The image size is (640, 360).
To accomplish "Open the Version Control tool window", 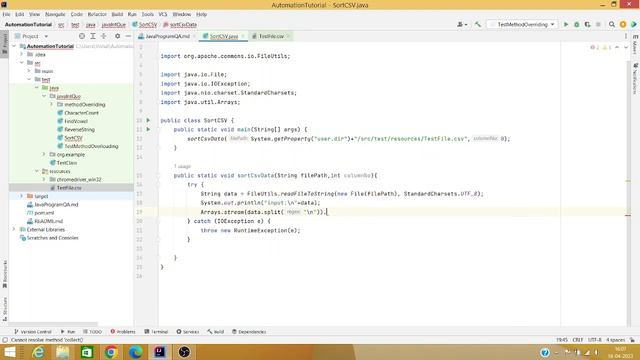I will [x=33, y=332].
